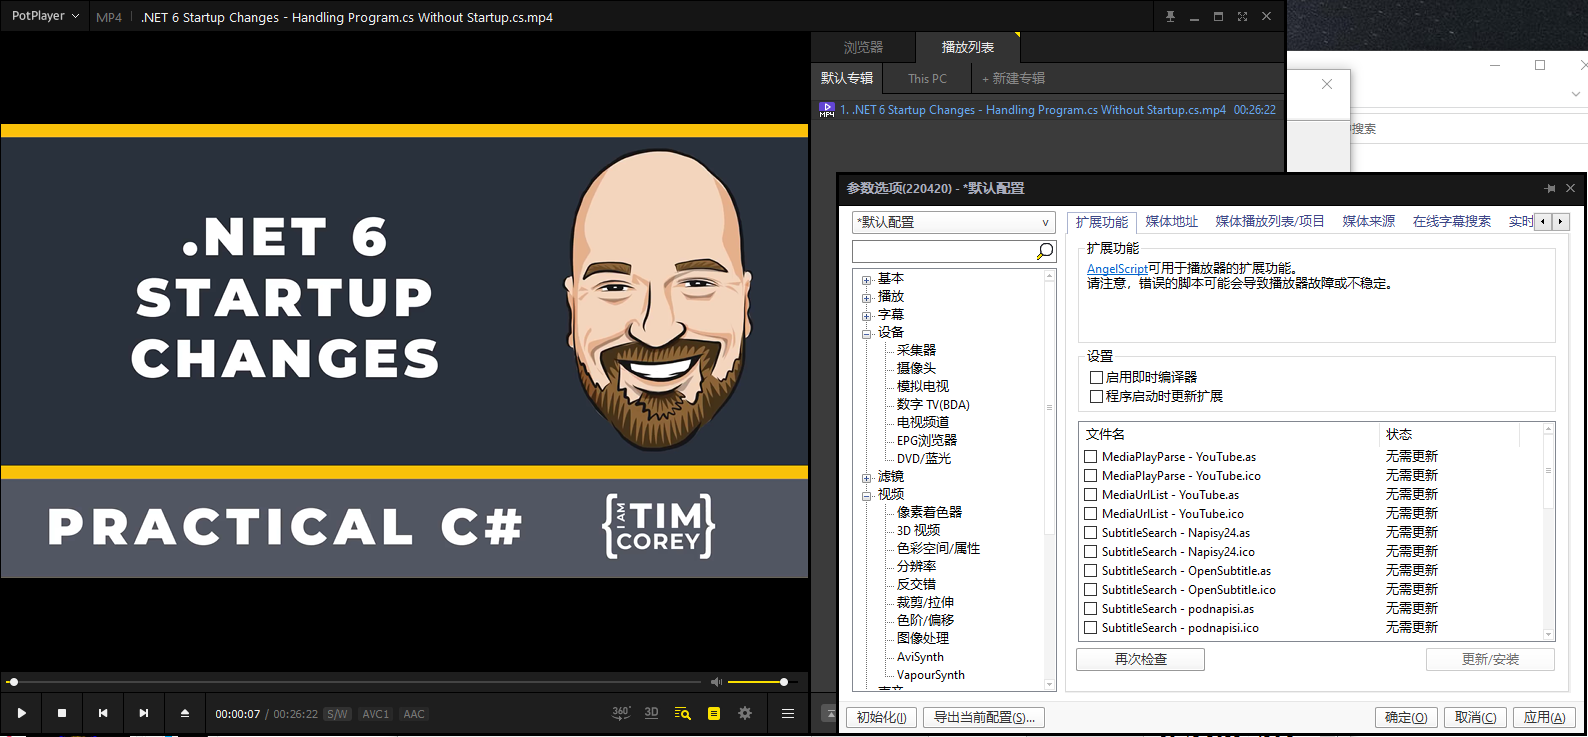The height and width of the screenshot is (737, 1588).
Task: Collapse the 设备 tree node
Action: 866,333
